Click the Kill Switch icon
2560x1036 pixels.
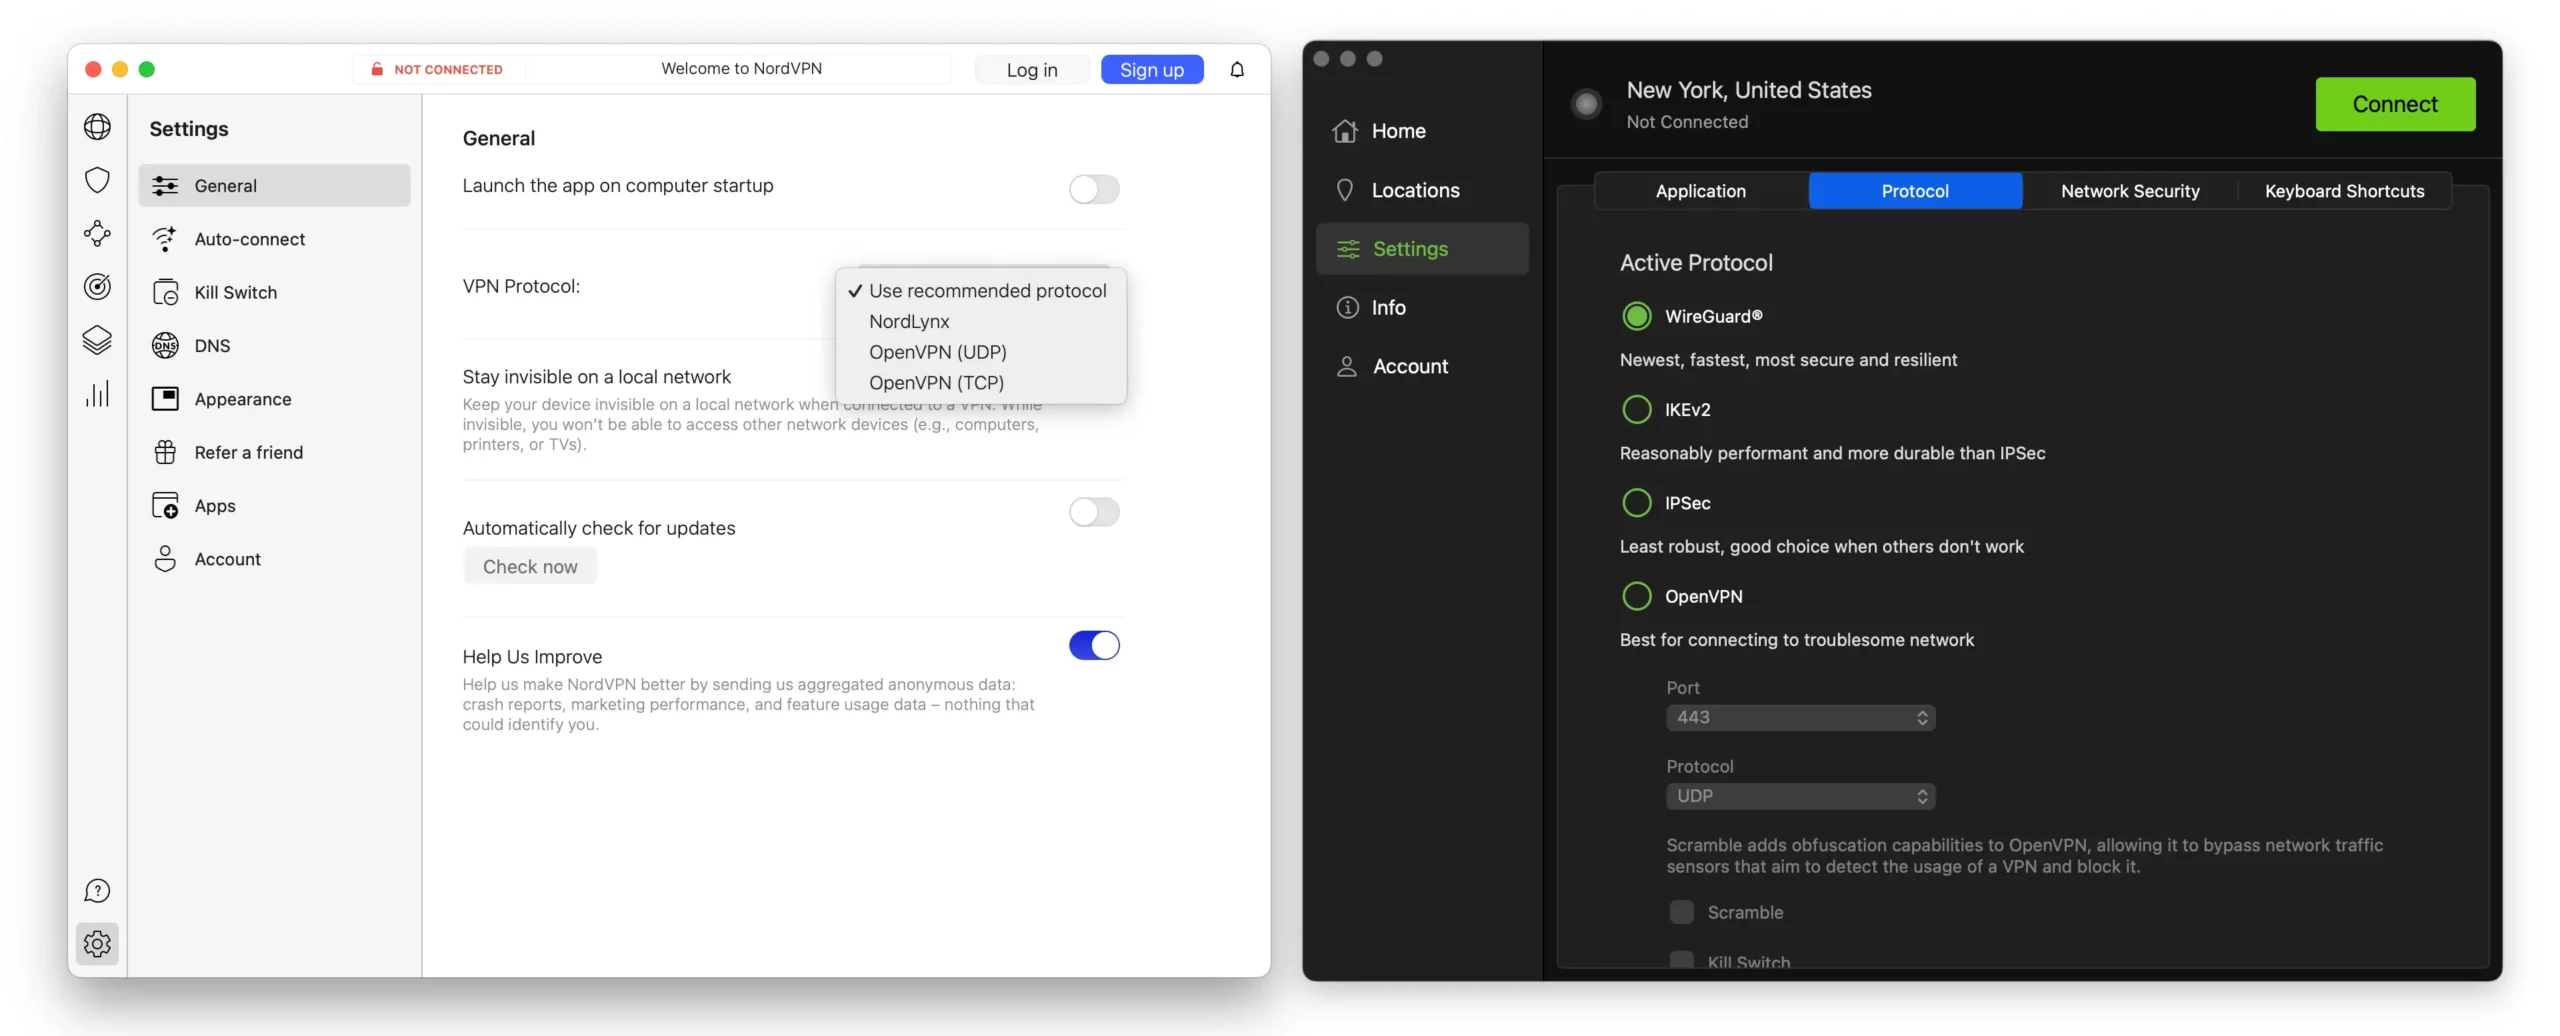coord(165,292)
